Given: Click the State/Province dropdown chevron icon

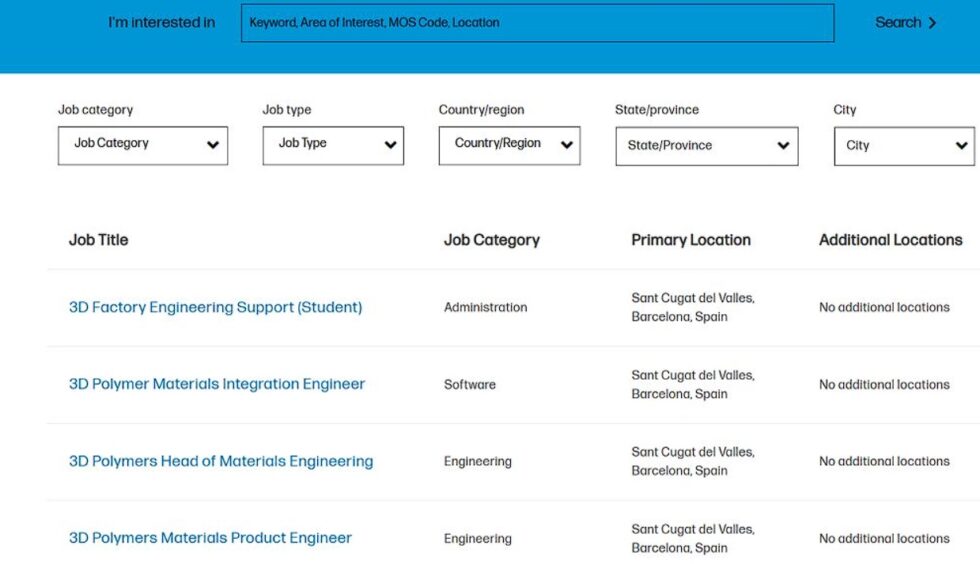Looking at the screenshot, I should (783, 146).
